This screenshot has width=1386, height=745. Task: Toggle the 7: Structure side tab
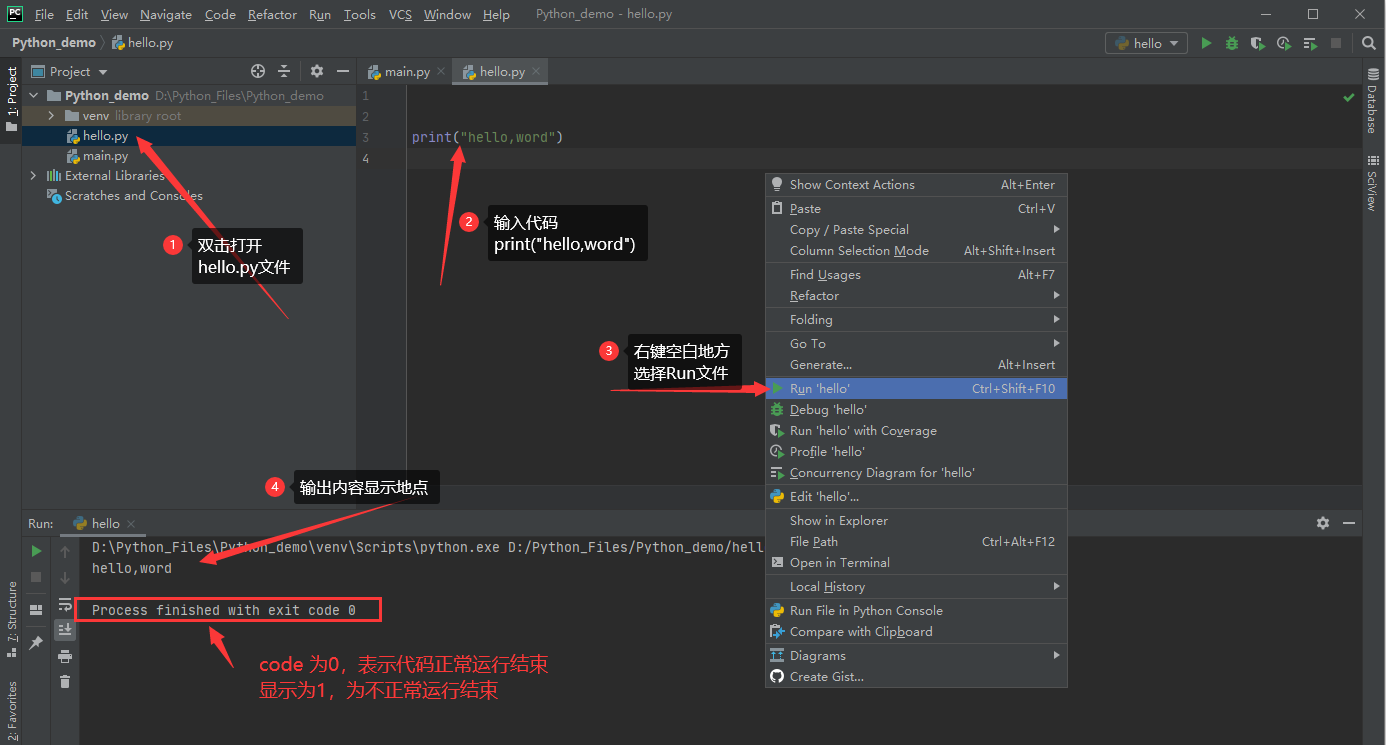tap(12, 617)
